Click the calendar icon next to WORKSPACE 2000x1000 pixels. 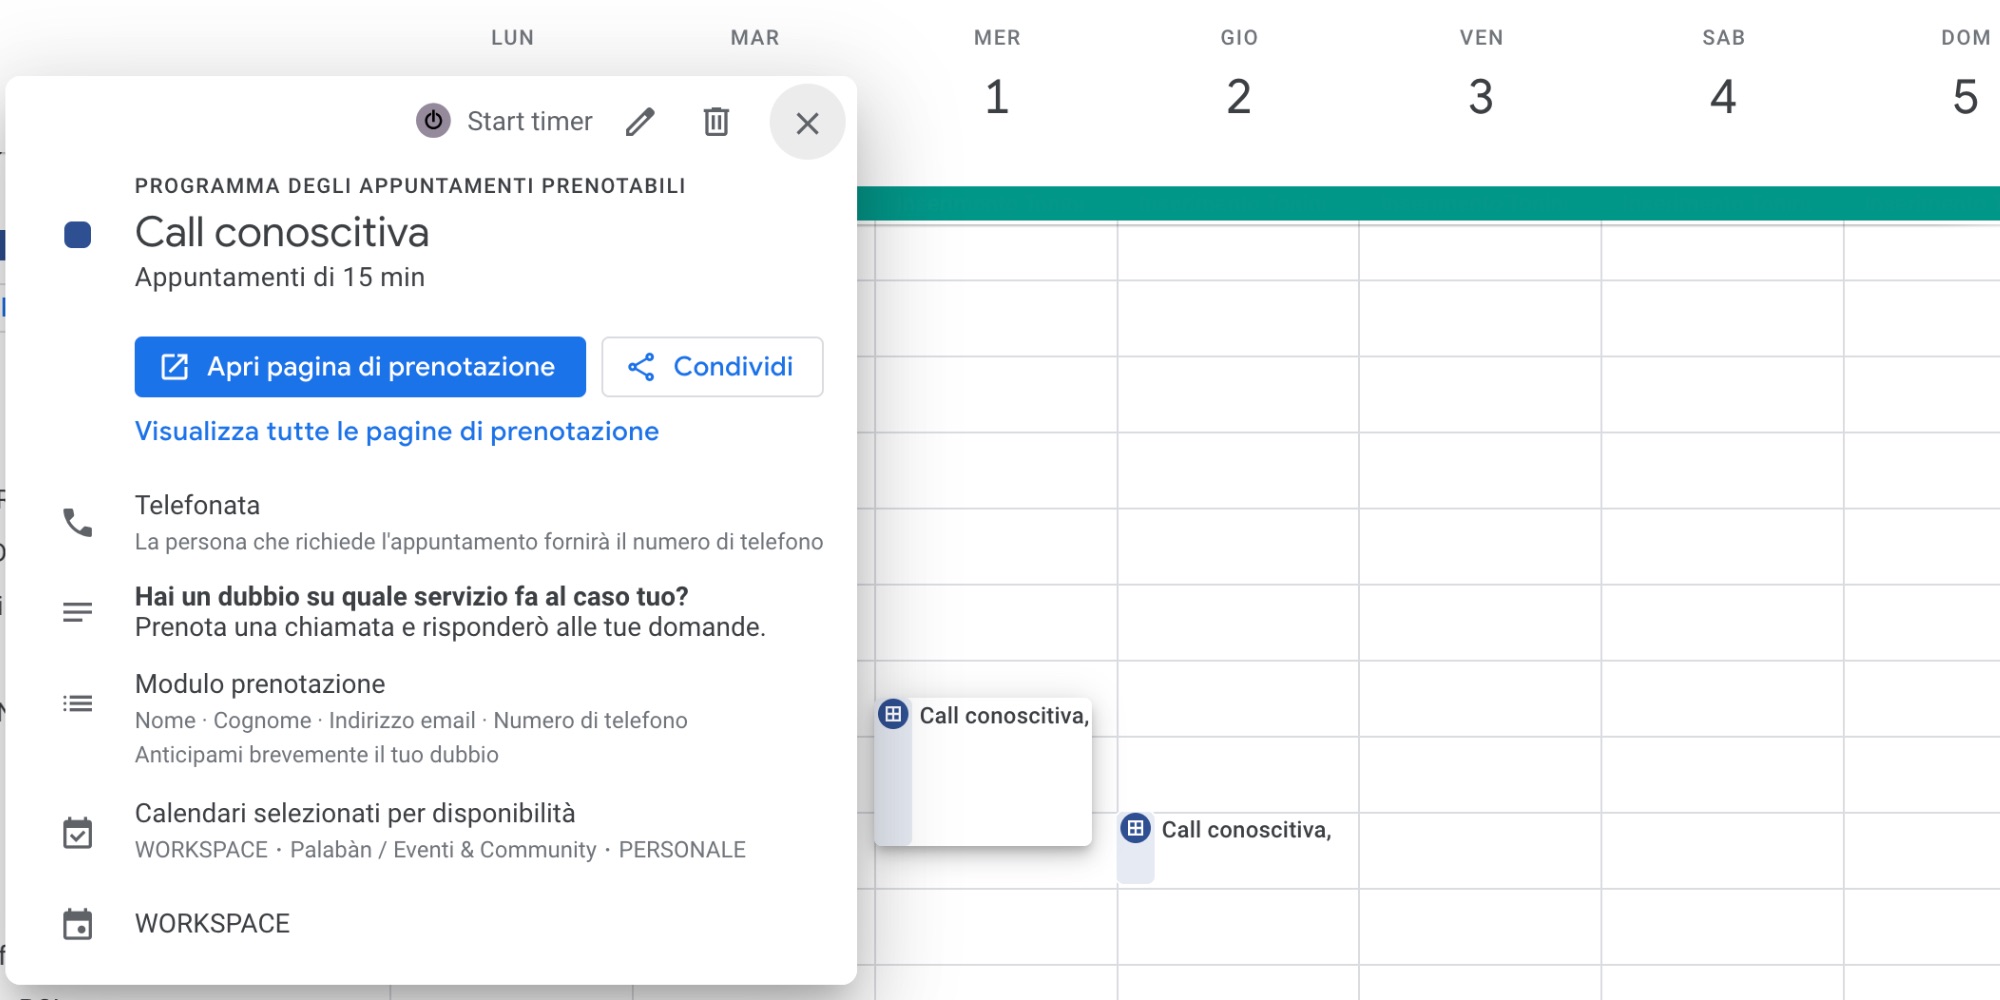[x=78, y=924]
